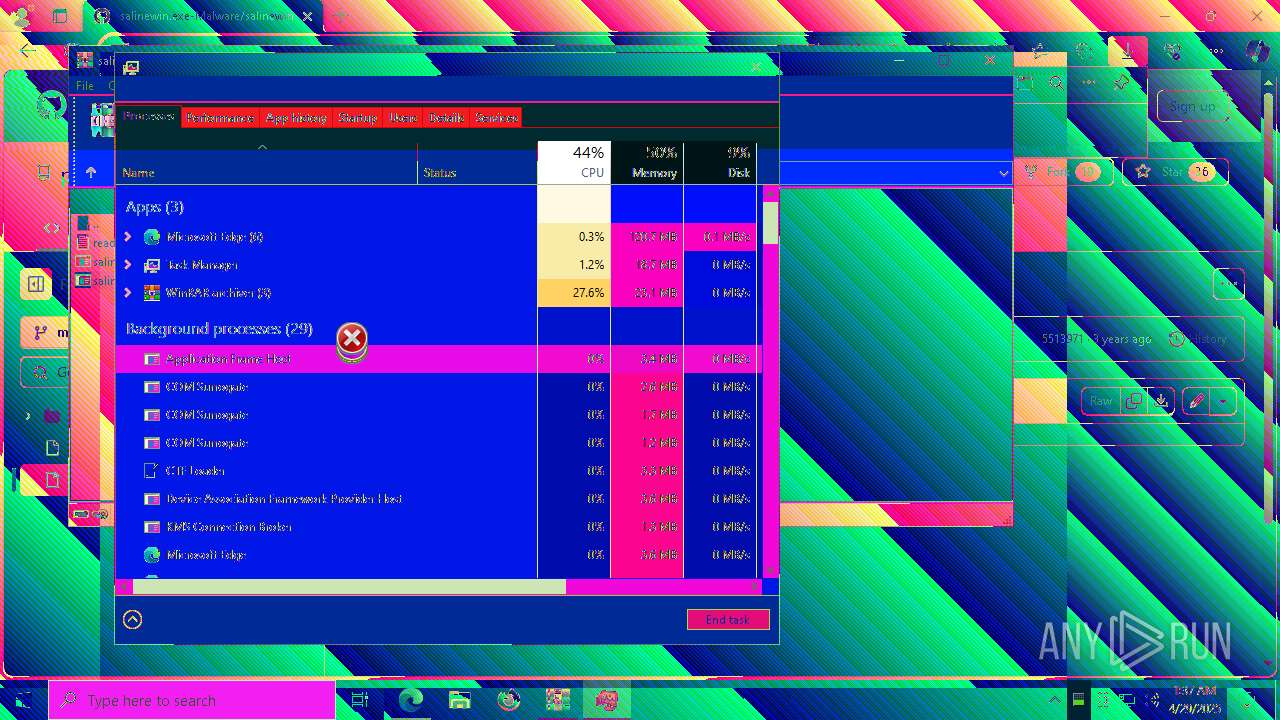Sort processes by Disk usage

[720, 163]
